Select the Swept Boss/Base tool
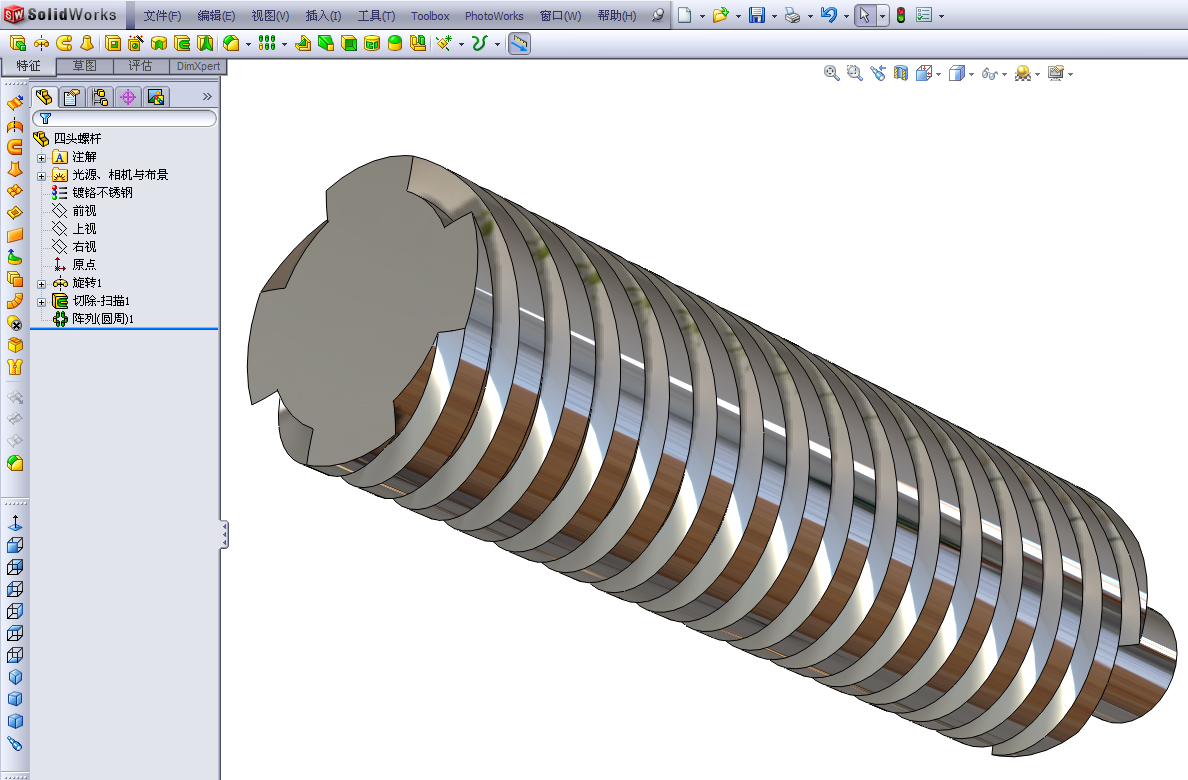The image size is (1188, 780). click(64, 43)
